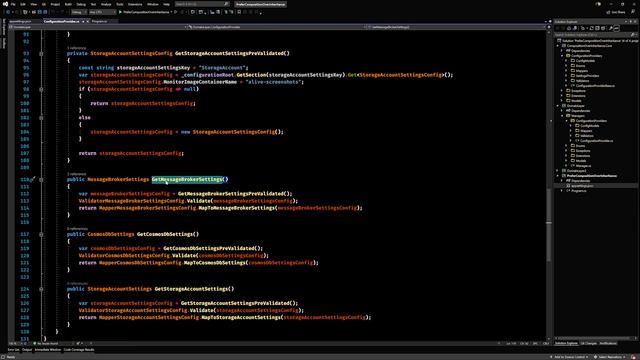Open the GetMessageBrokerSettings member dropdown
This screenshot has width=640, height=360.
(x=455, y=27)
